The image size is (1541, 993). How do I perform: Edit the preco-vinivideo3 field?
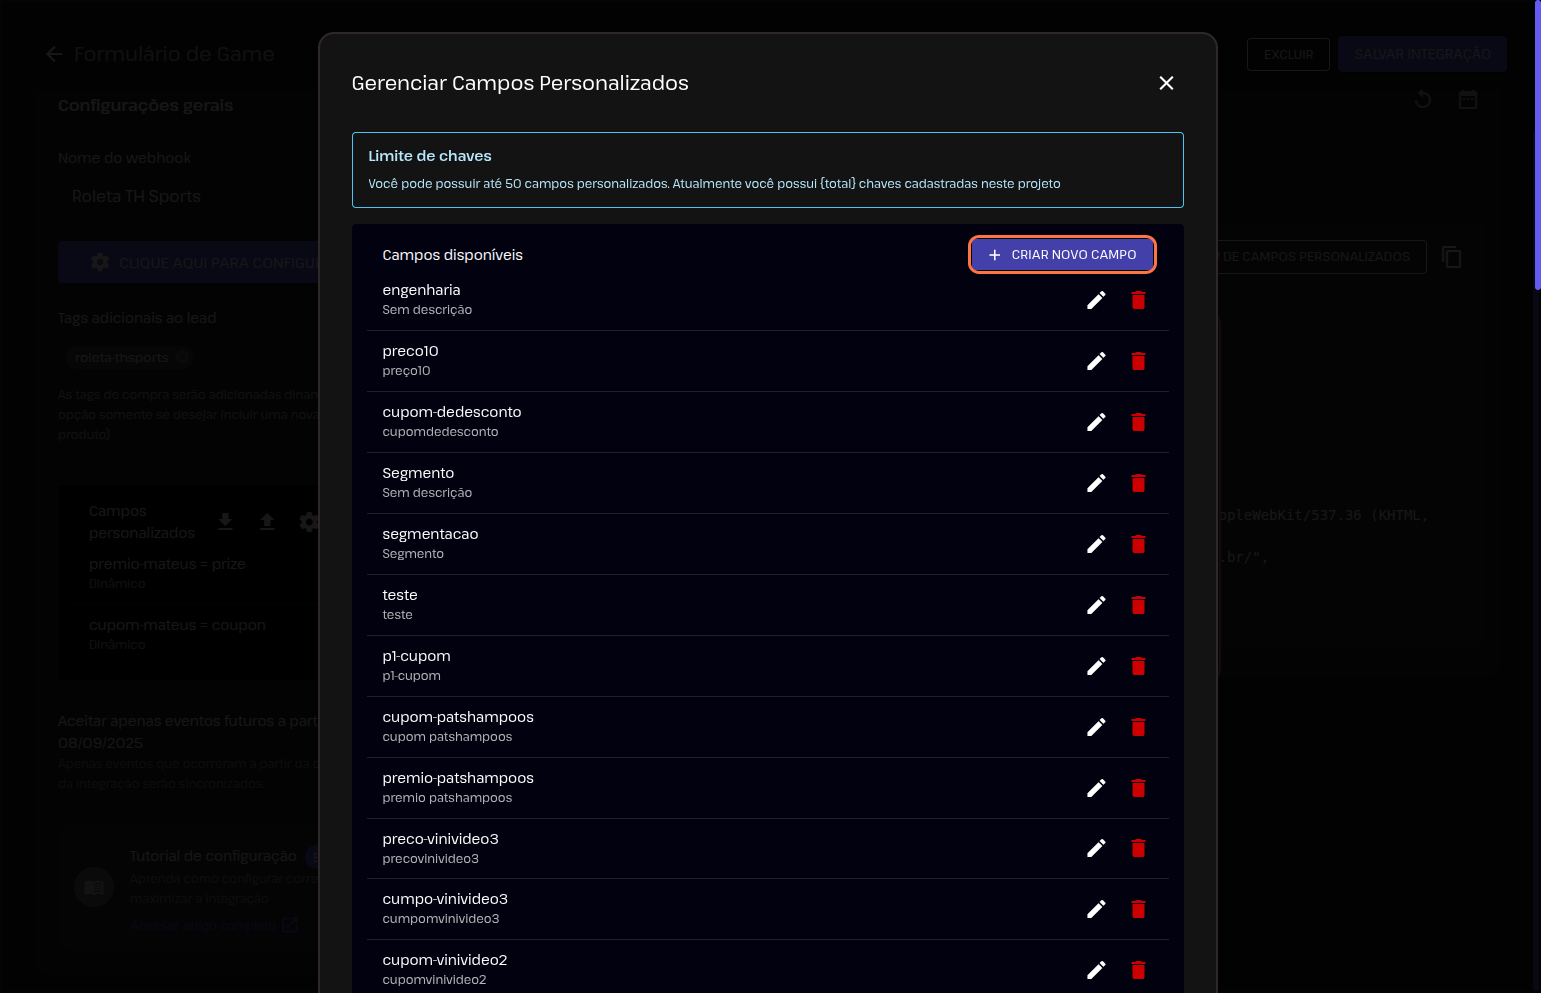pyautogui.click(x=1096, y=848)
